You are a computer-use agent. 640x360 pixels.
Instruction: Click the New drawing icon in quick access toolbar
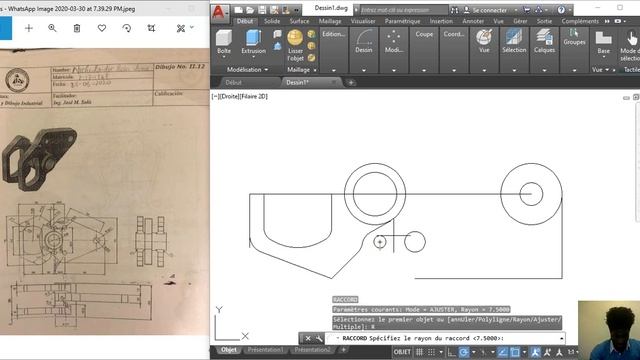click(239, 10)
